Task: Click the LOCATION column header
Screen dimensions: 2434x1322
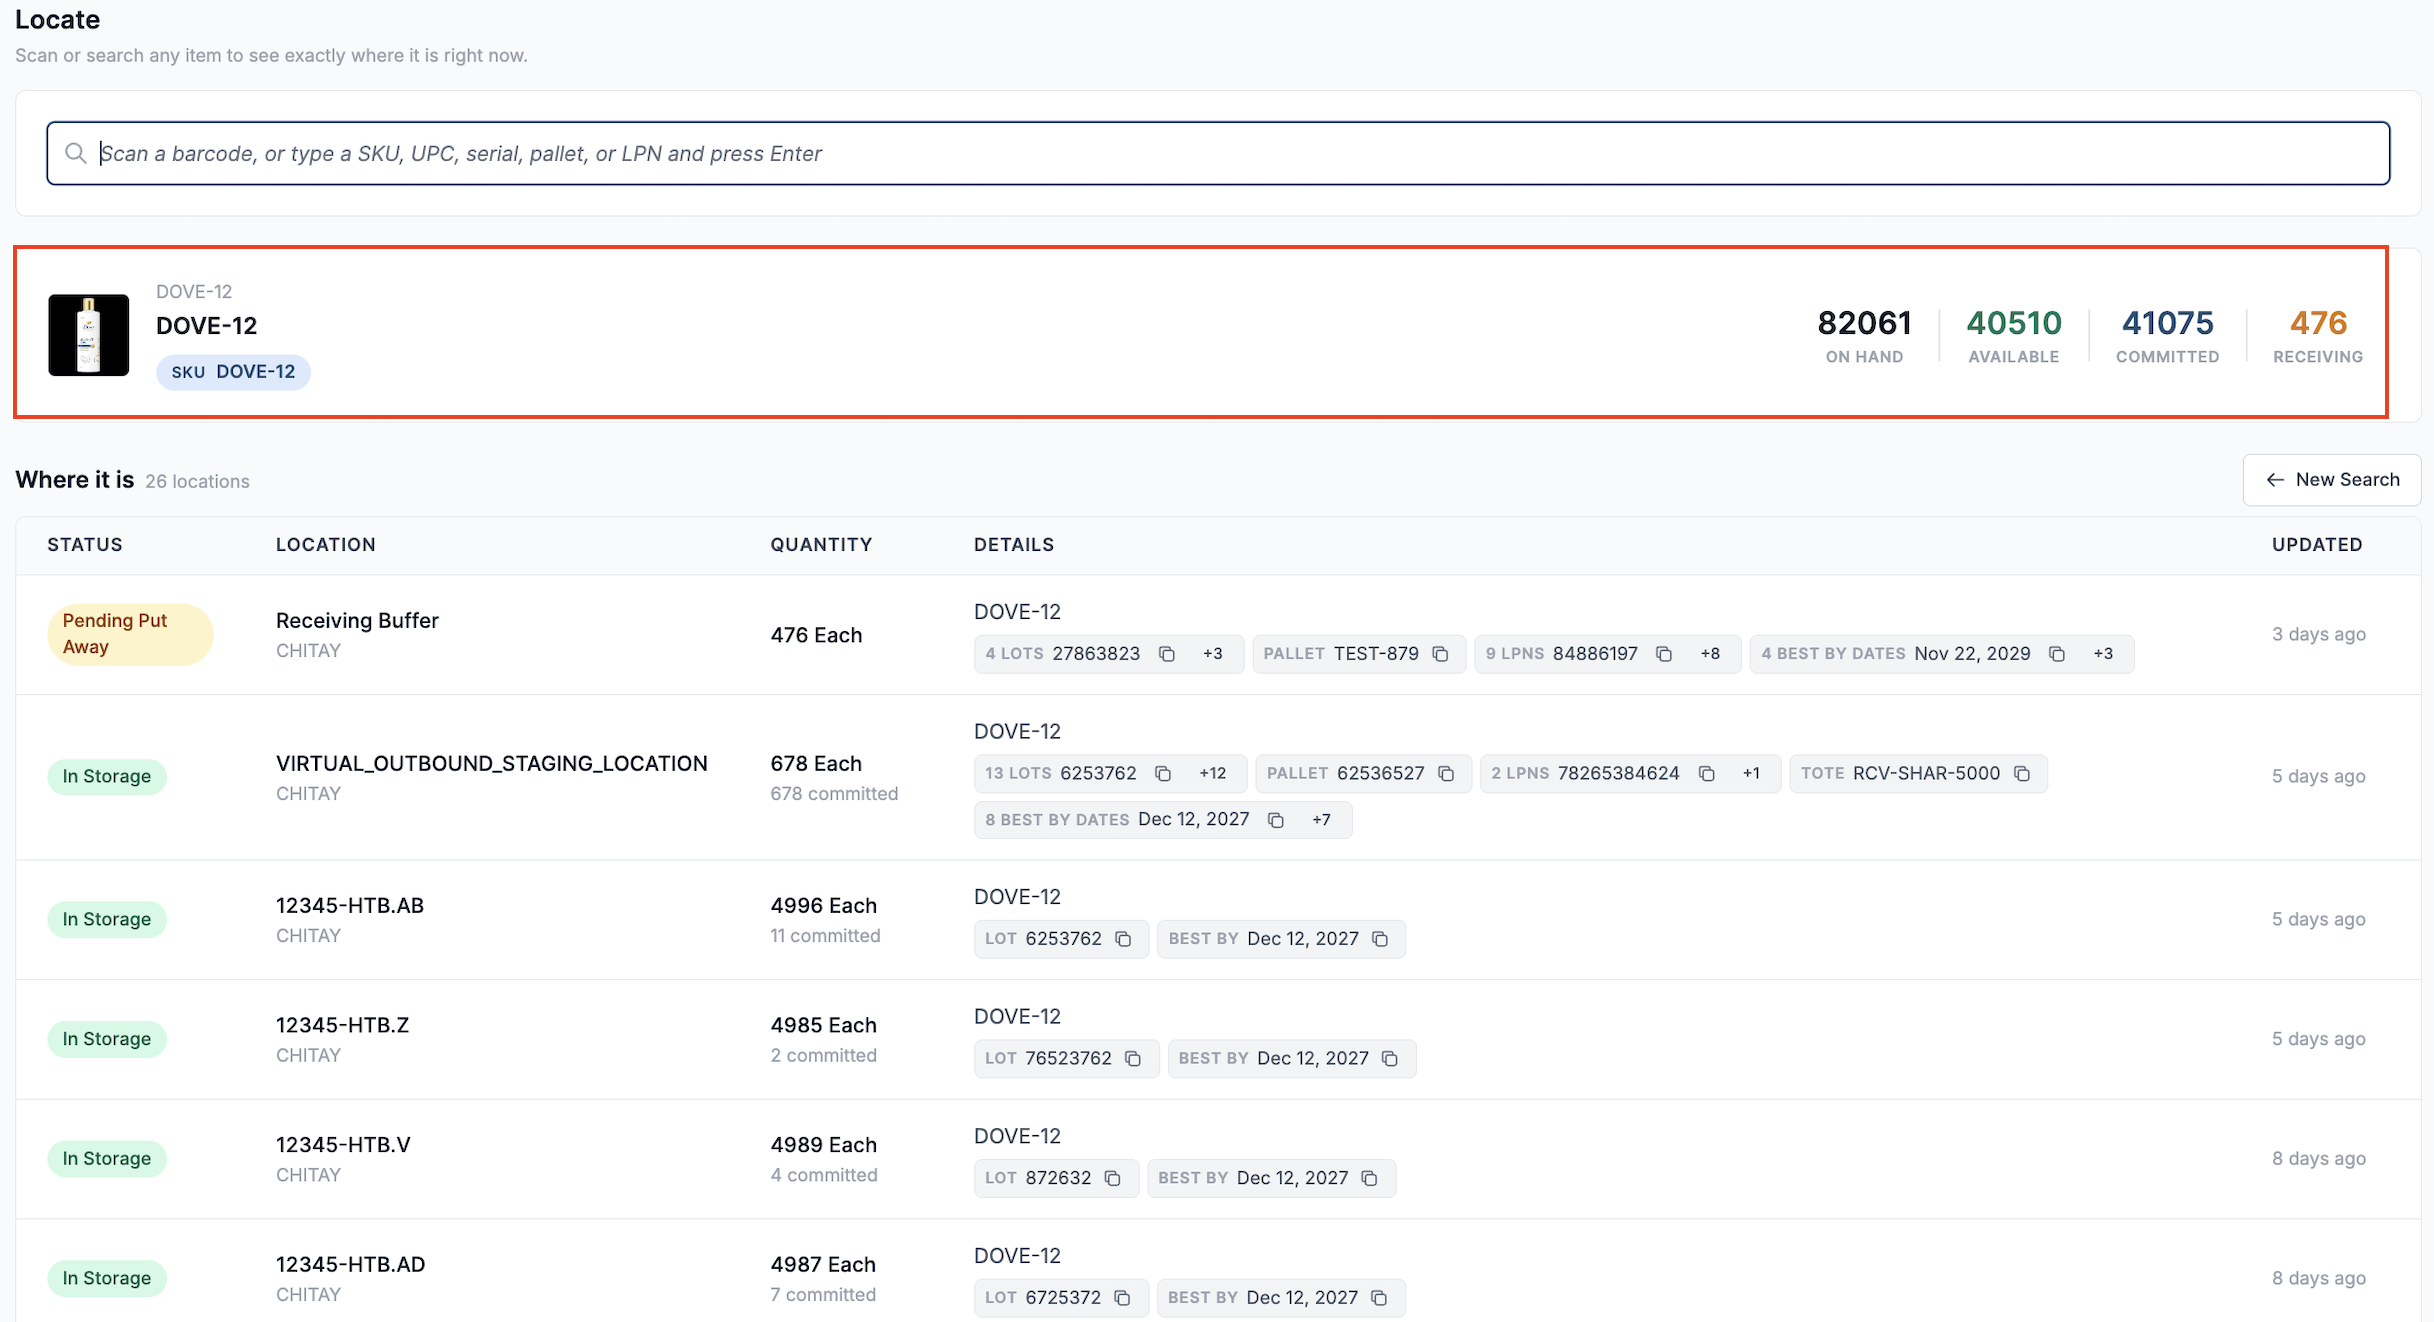Action: 326,545
